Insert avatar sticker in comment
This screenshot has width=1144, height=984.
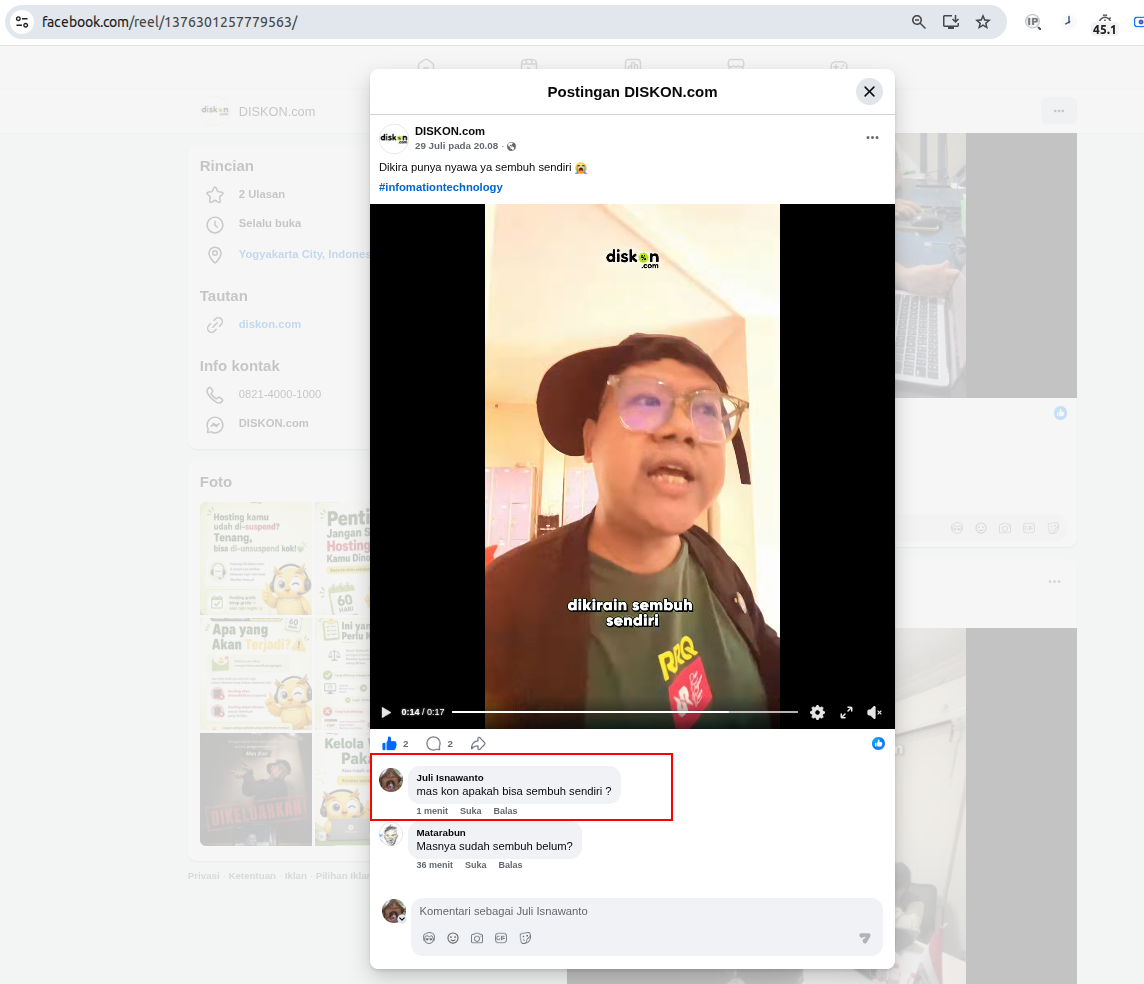(x=429, y=938)
